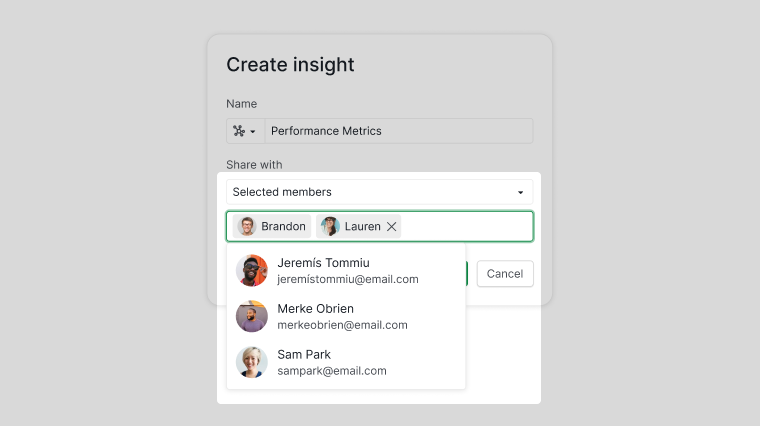Image resolution: width=760 pixels, height=426 pixels.
Task: Select the Brandon member chip label
Action: (x=283, y=226)
